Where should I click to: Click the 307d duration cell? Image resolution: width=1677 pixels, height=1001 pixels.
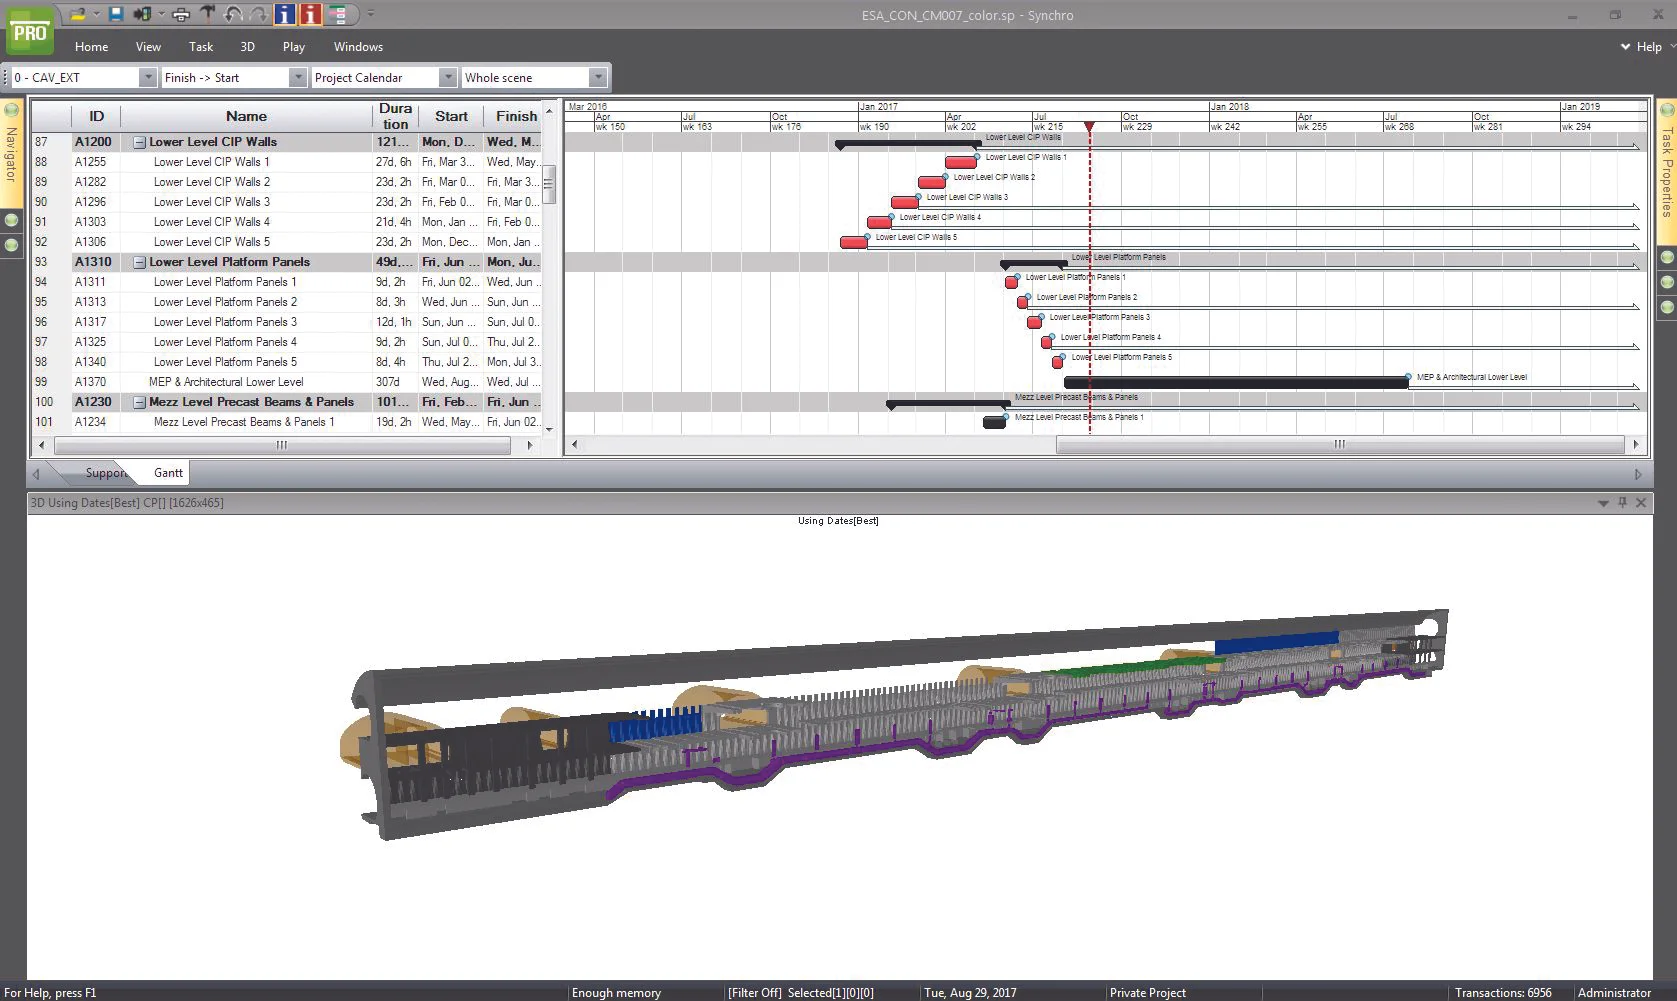pyautogui.click(x=395, y=382)
